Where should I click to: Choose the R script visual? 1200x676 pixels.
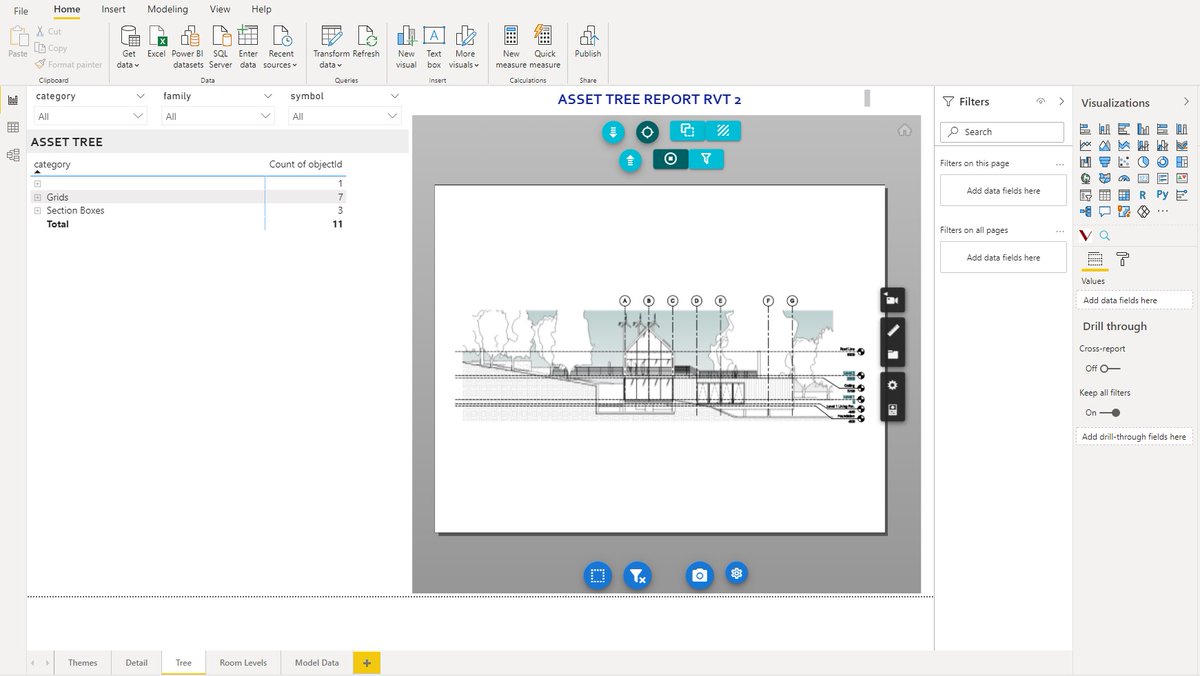click(x=1143, y=195)
